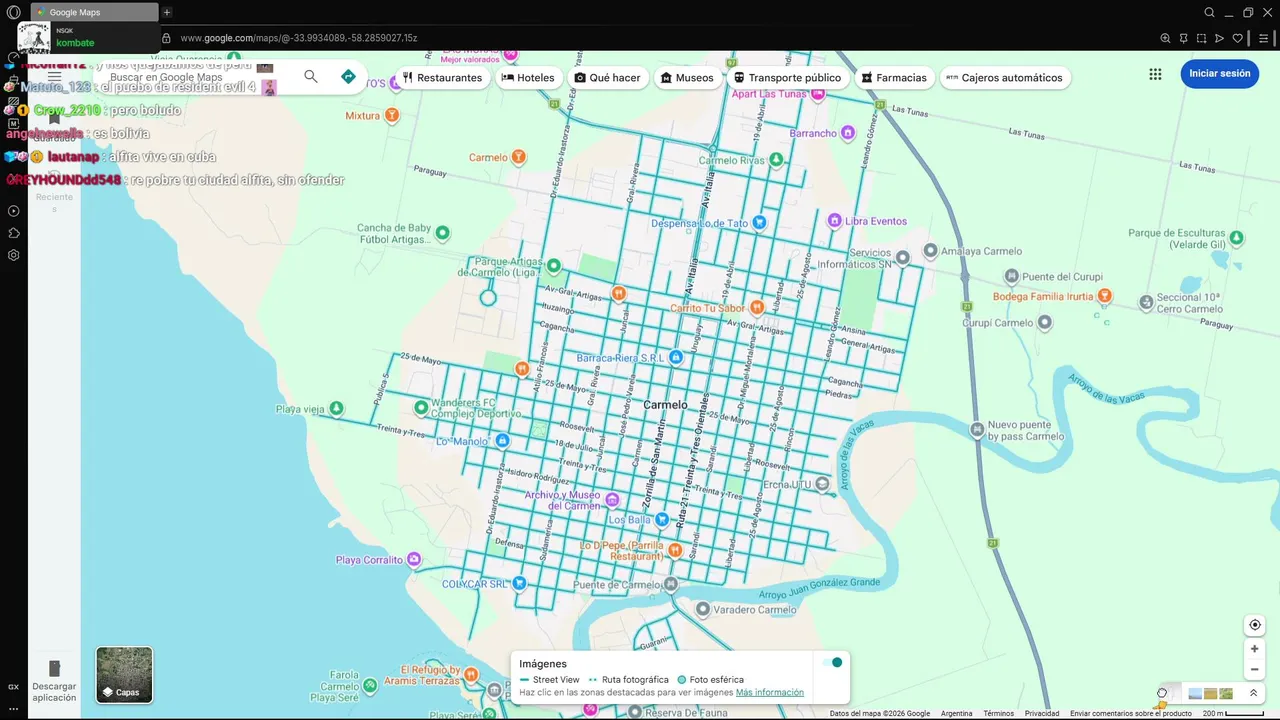Click Enviar comentarios sobre el producto
The image size is (1280, 720).
[x=1131, y=713]
